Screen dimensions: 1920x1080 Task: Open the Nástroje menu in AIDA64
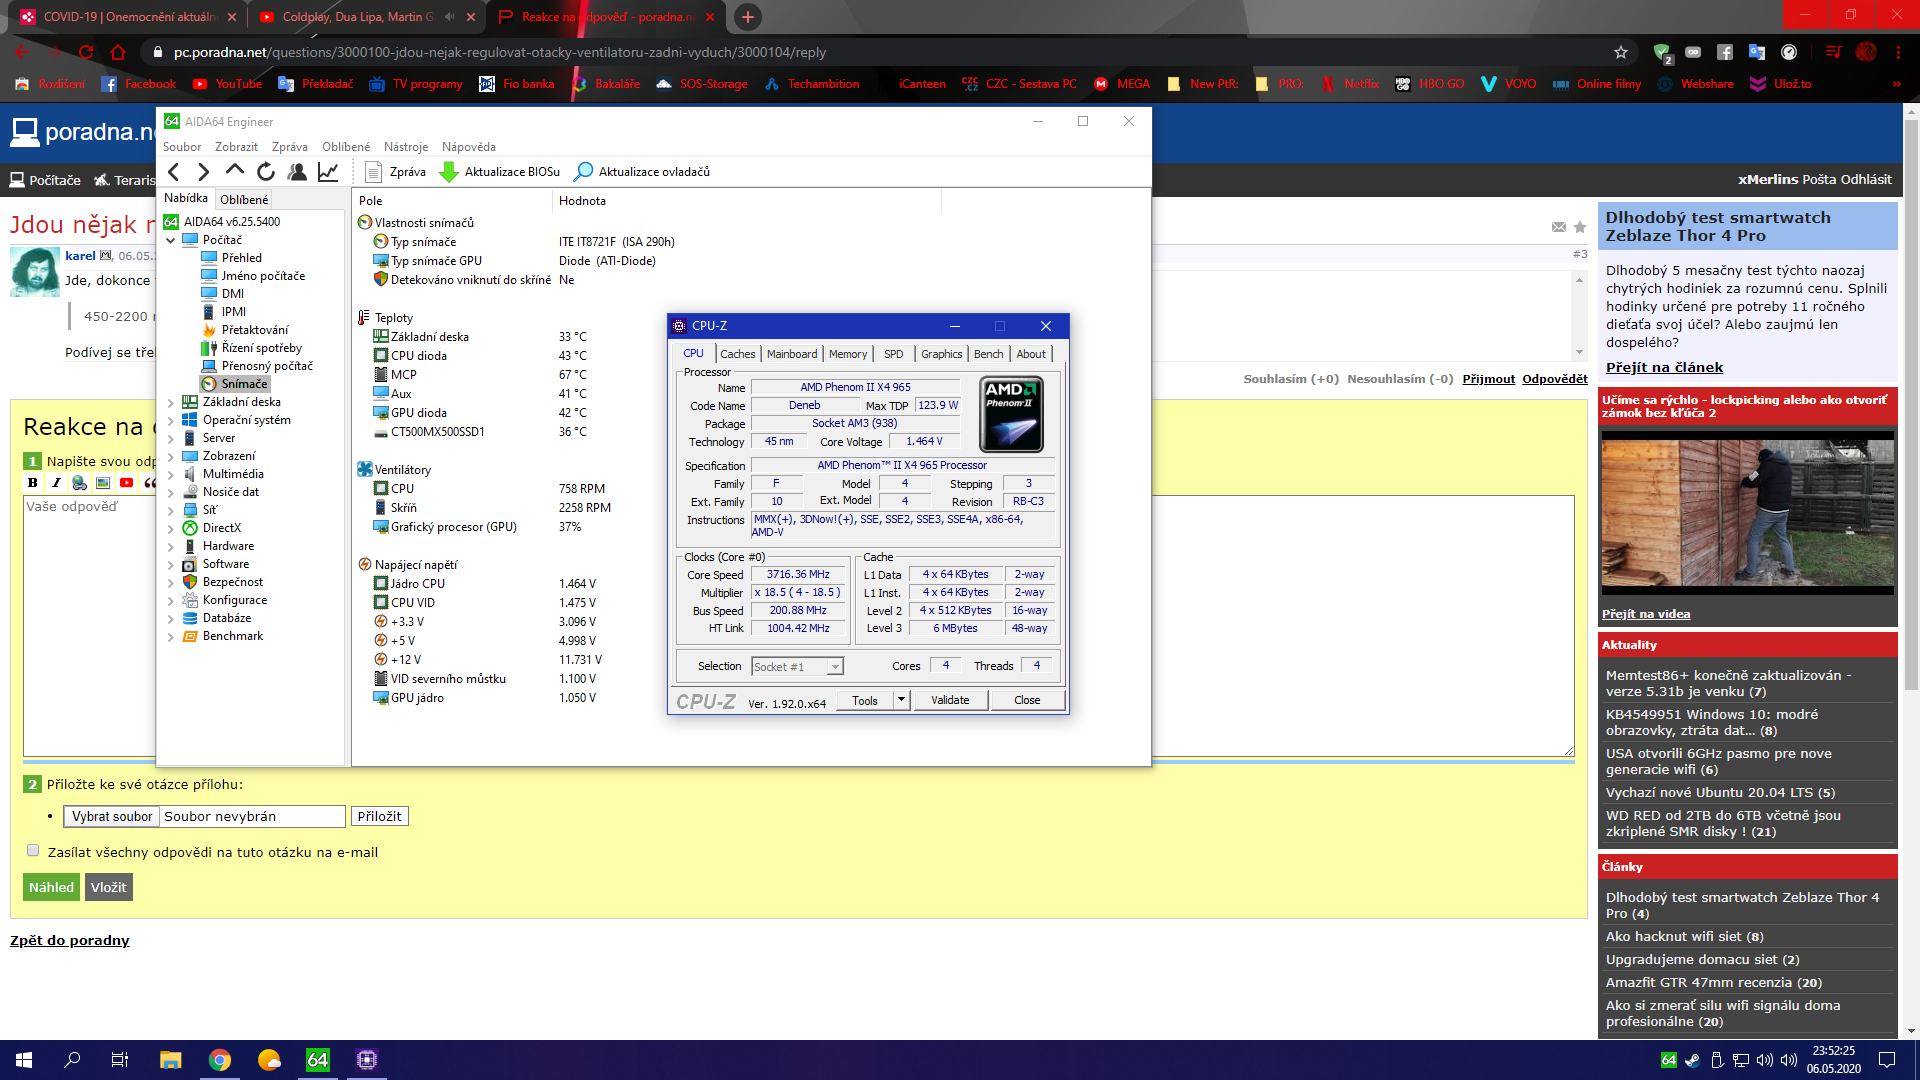pos(405,147)
